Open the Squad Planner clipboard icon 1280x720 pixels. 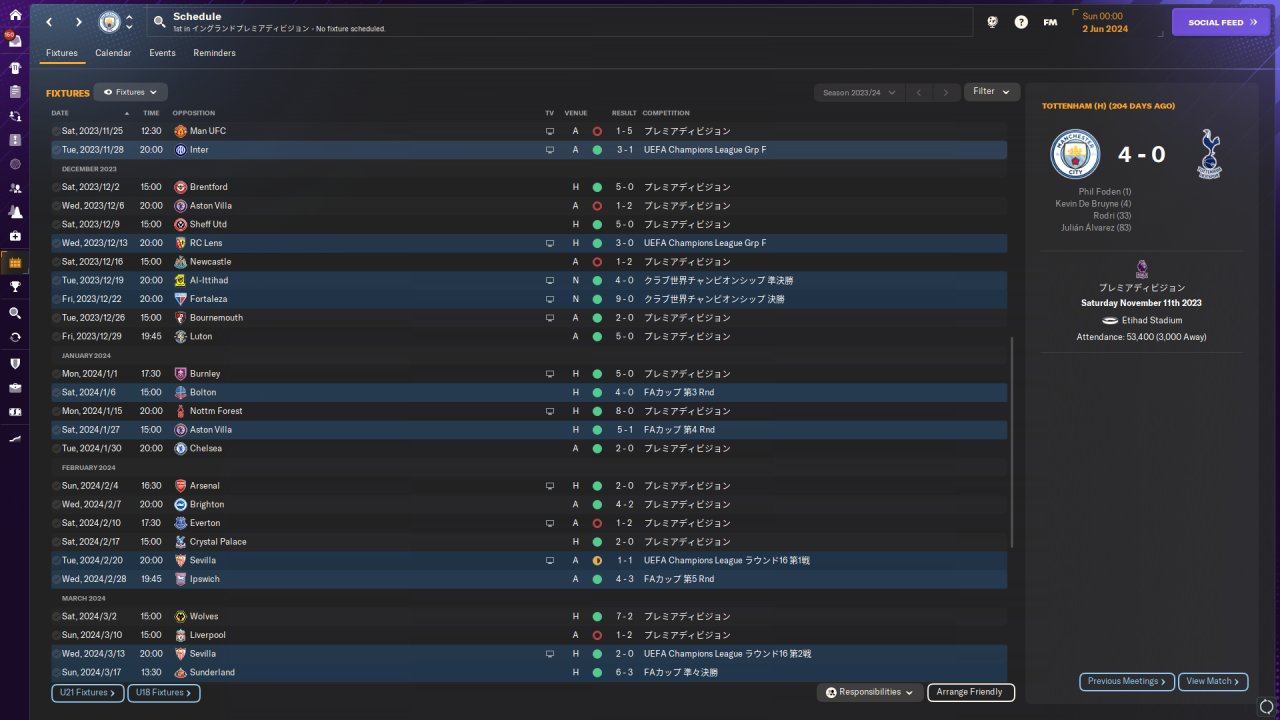[x=15, y=92]
